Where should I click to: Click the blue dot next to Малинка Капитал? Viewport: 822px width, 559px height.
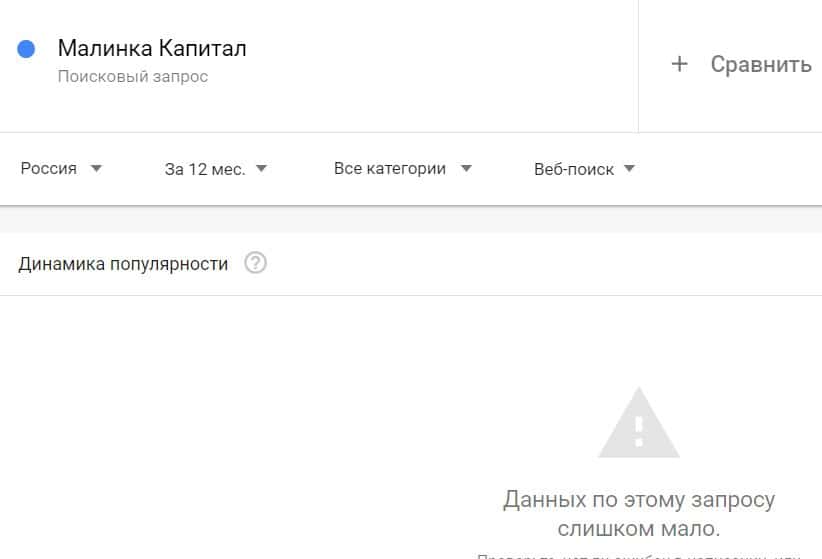(x=27, y=49)
